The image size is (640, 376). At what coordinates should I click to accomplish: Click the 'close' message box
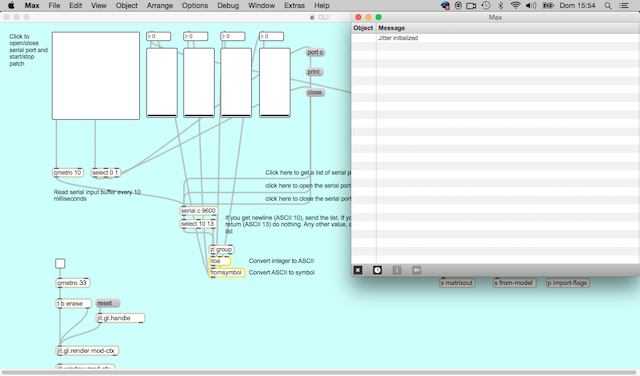pyautogui.click(x=315, y=92)
